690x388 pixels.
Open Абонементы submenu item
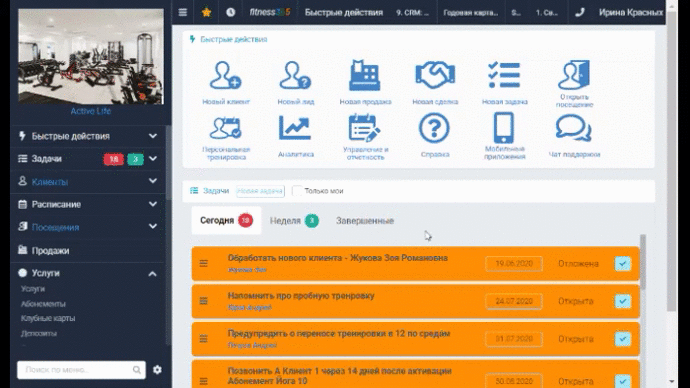click(x=43, y=304)
